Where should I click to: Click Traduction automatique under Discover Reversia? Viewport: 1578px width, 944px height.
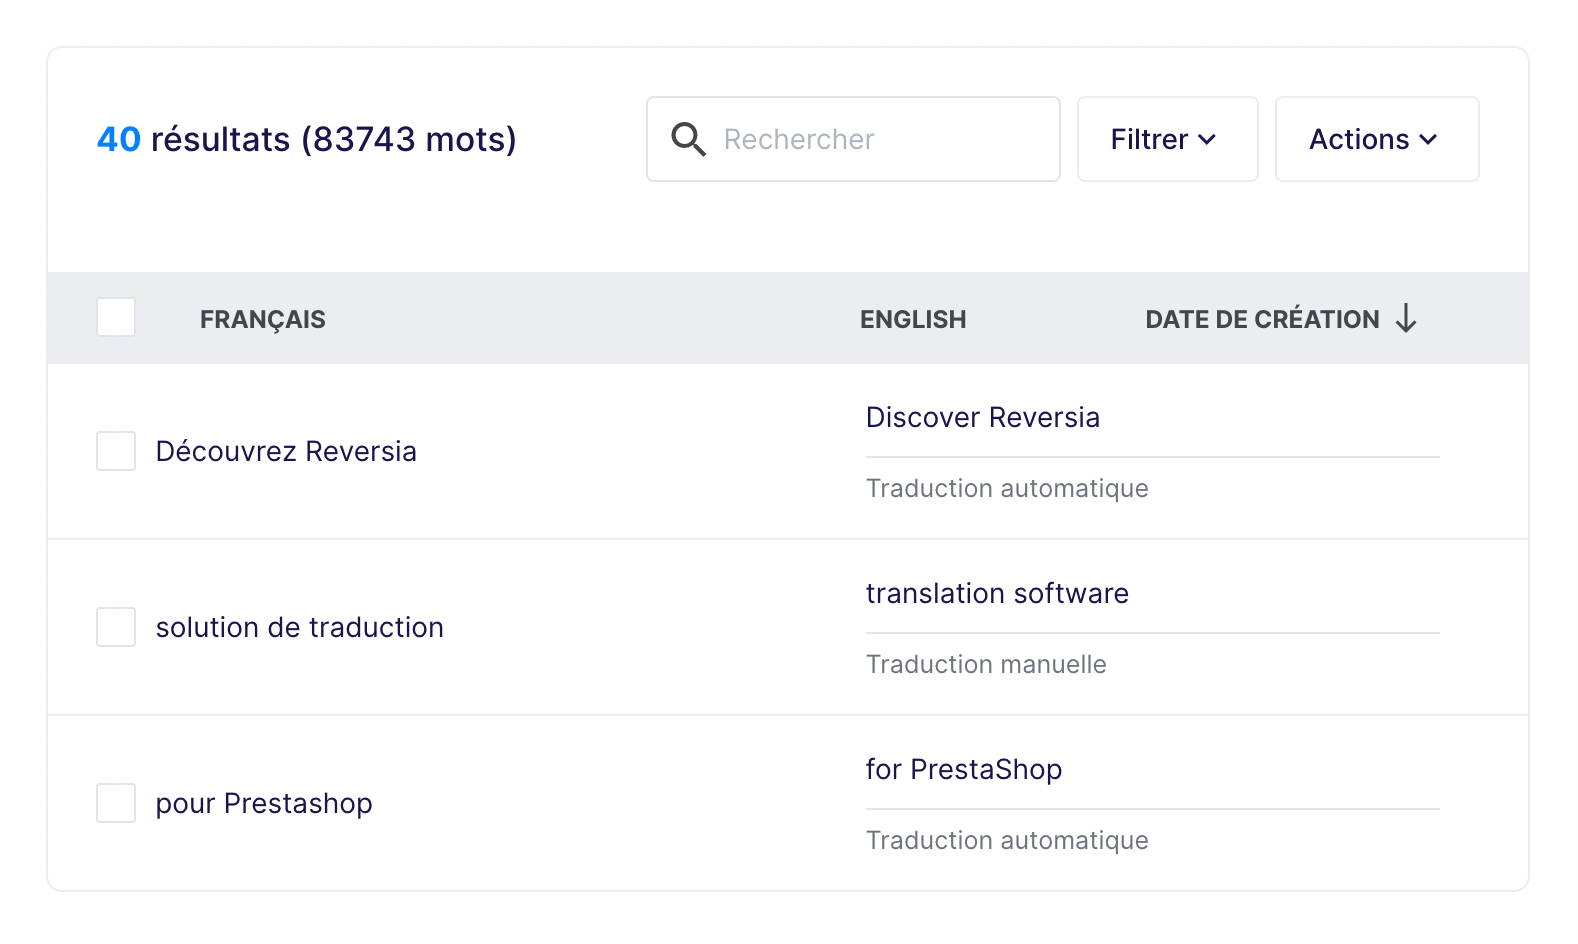(1007, 488)
